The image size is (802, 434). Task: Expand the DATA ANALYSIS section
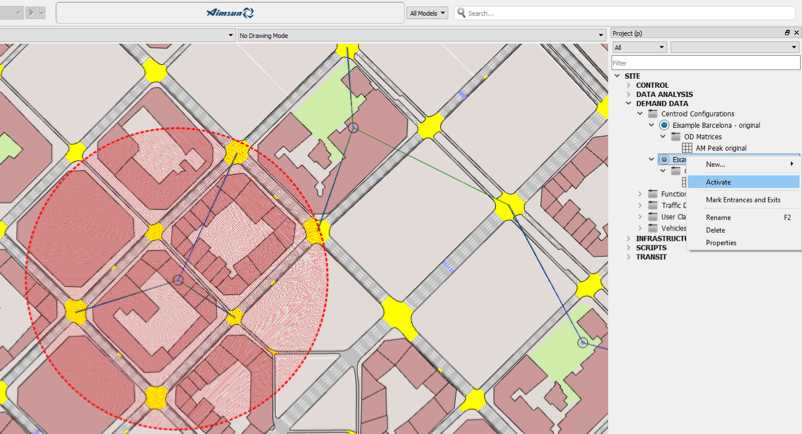[x=629, y=94]
